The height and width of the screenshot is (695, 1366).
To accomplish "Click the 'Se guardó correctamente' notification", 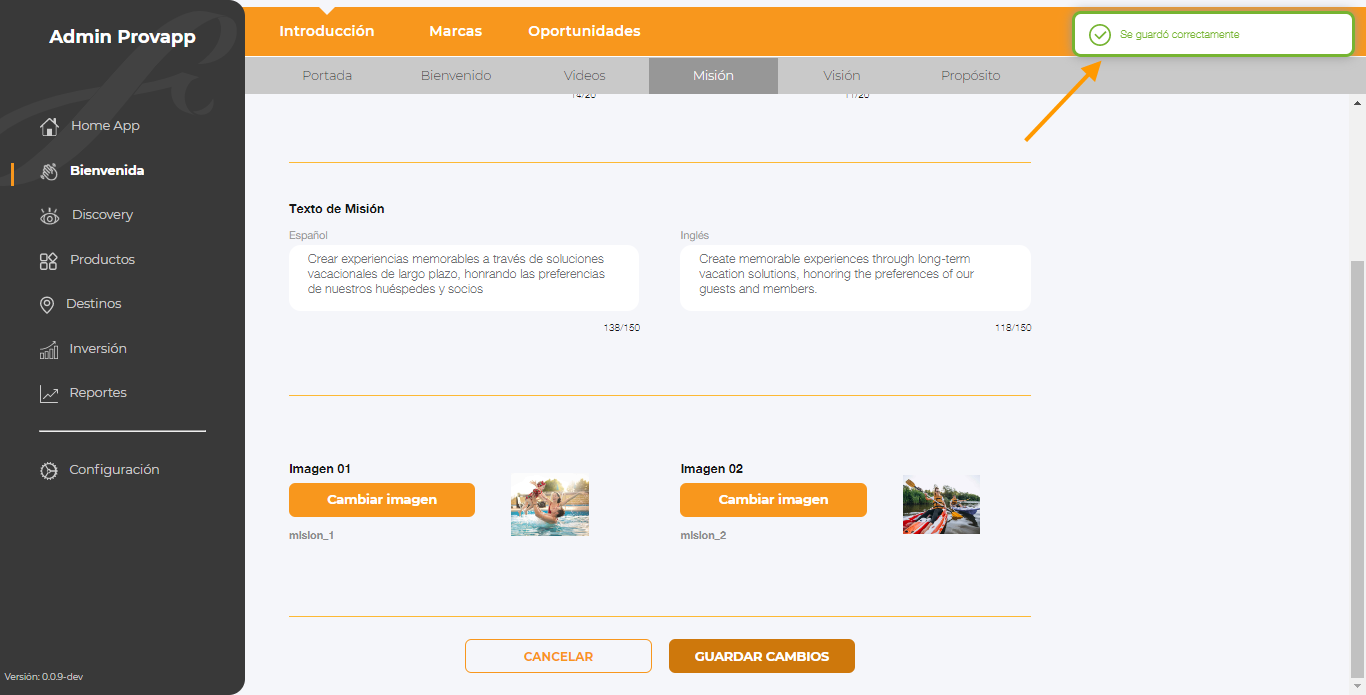I will (1213, 35).
